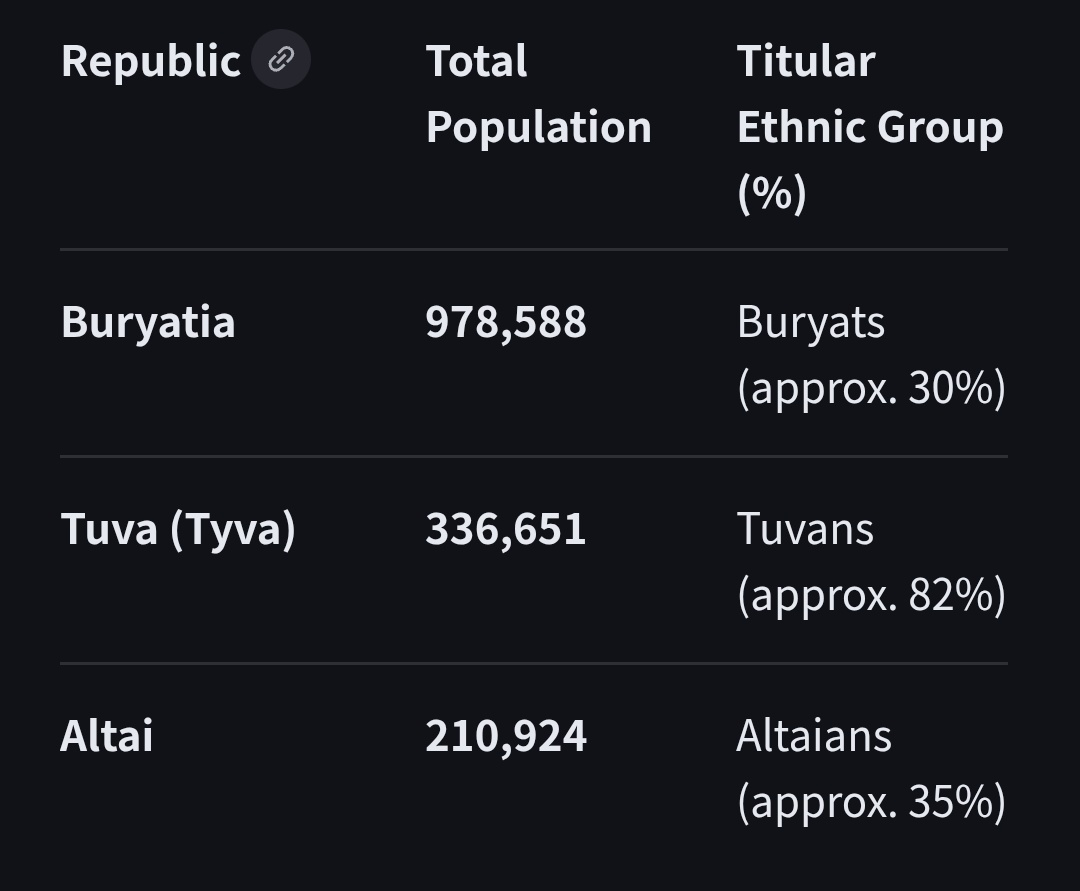Select the Buryatia row label
The height and width of the screenshot is (891, 1080).
(x=148, y=322)
